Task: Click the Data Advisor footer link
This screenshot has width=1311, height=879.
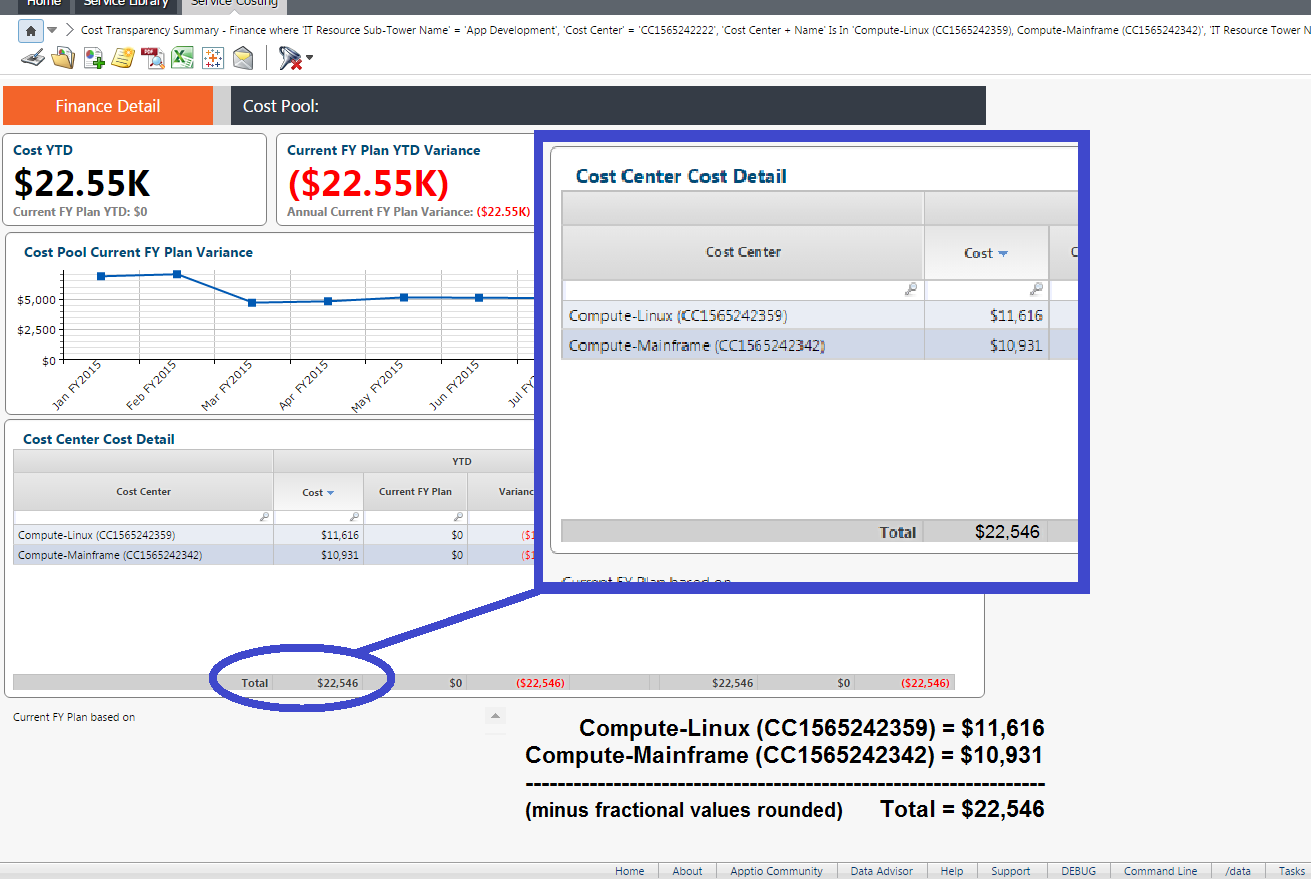Action: (x=881, y=871)
